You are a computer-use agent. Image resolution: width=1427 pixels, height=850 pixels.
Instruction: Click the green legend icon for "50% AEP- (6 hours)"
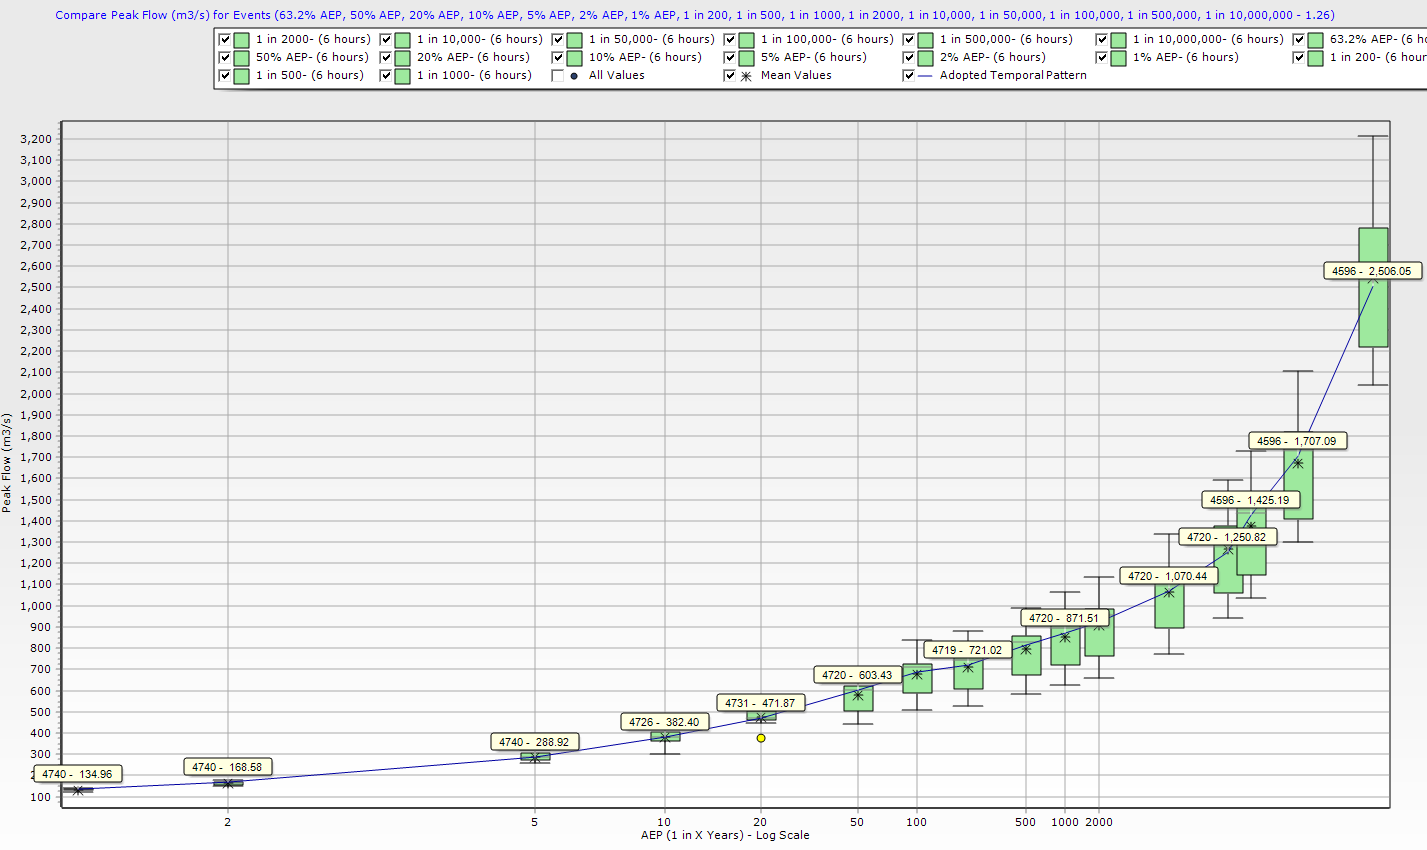pyautogui.click(x=243, y=57)
